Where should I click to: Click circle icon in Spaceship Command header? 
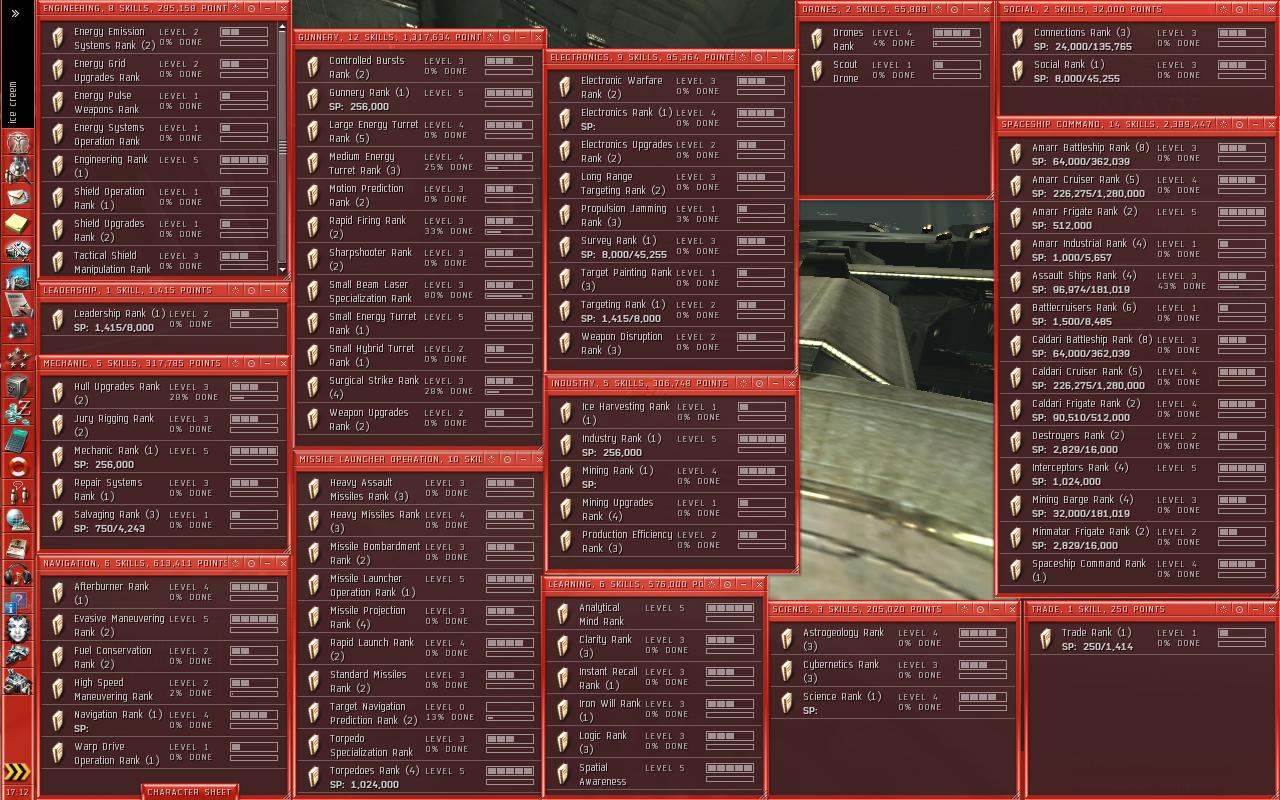[x=1240, y=124]
